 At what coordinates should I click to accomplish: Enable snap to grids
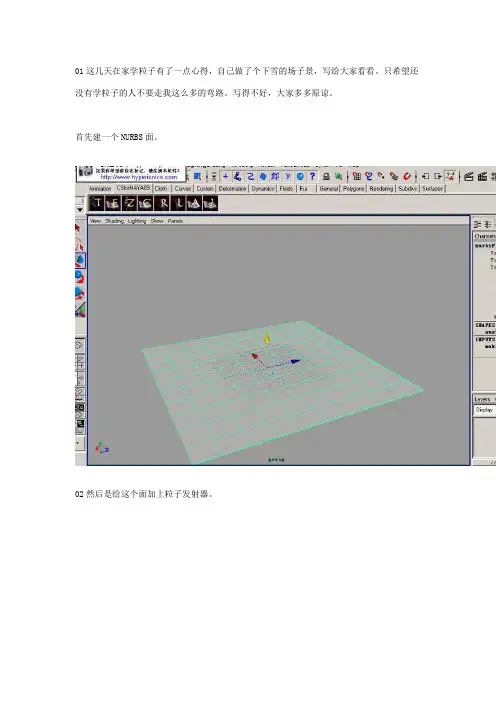click(x=357, y=176)
